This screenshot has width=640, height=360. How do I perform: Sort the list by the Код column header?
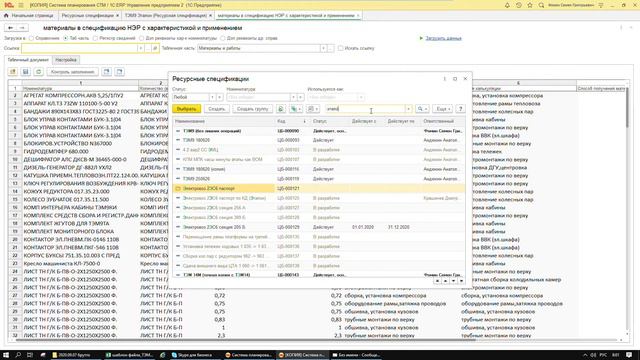pos(291,121)
